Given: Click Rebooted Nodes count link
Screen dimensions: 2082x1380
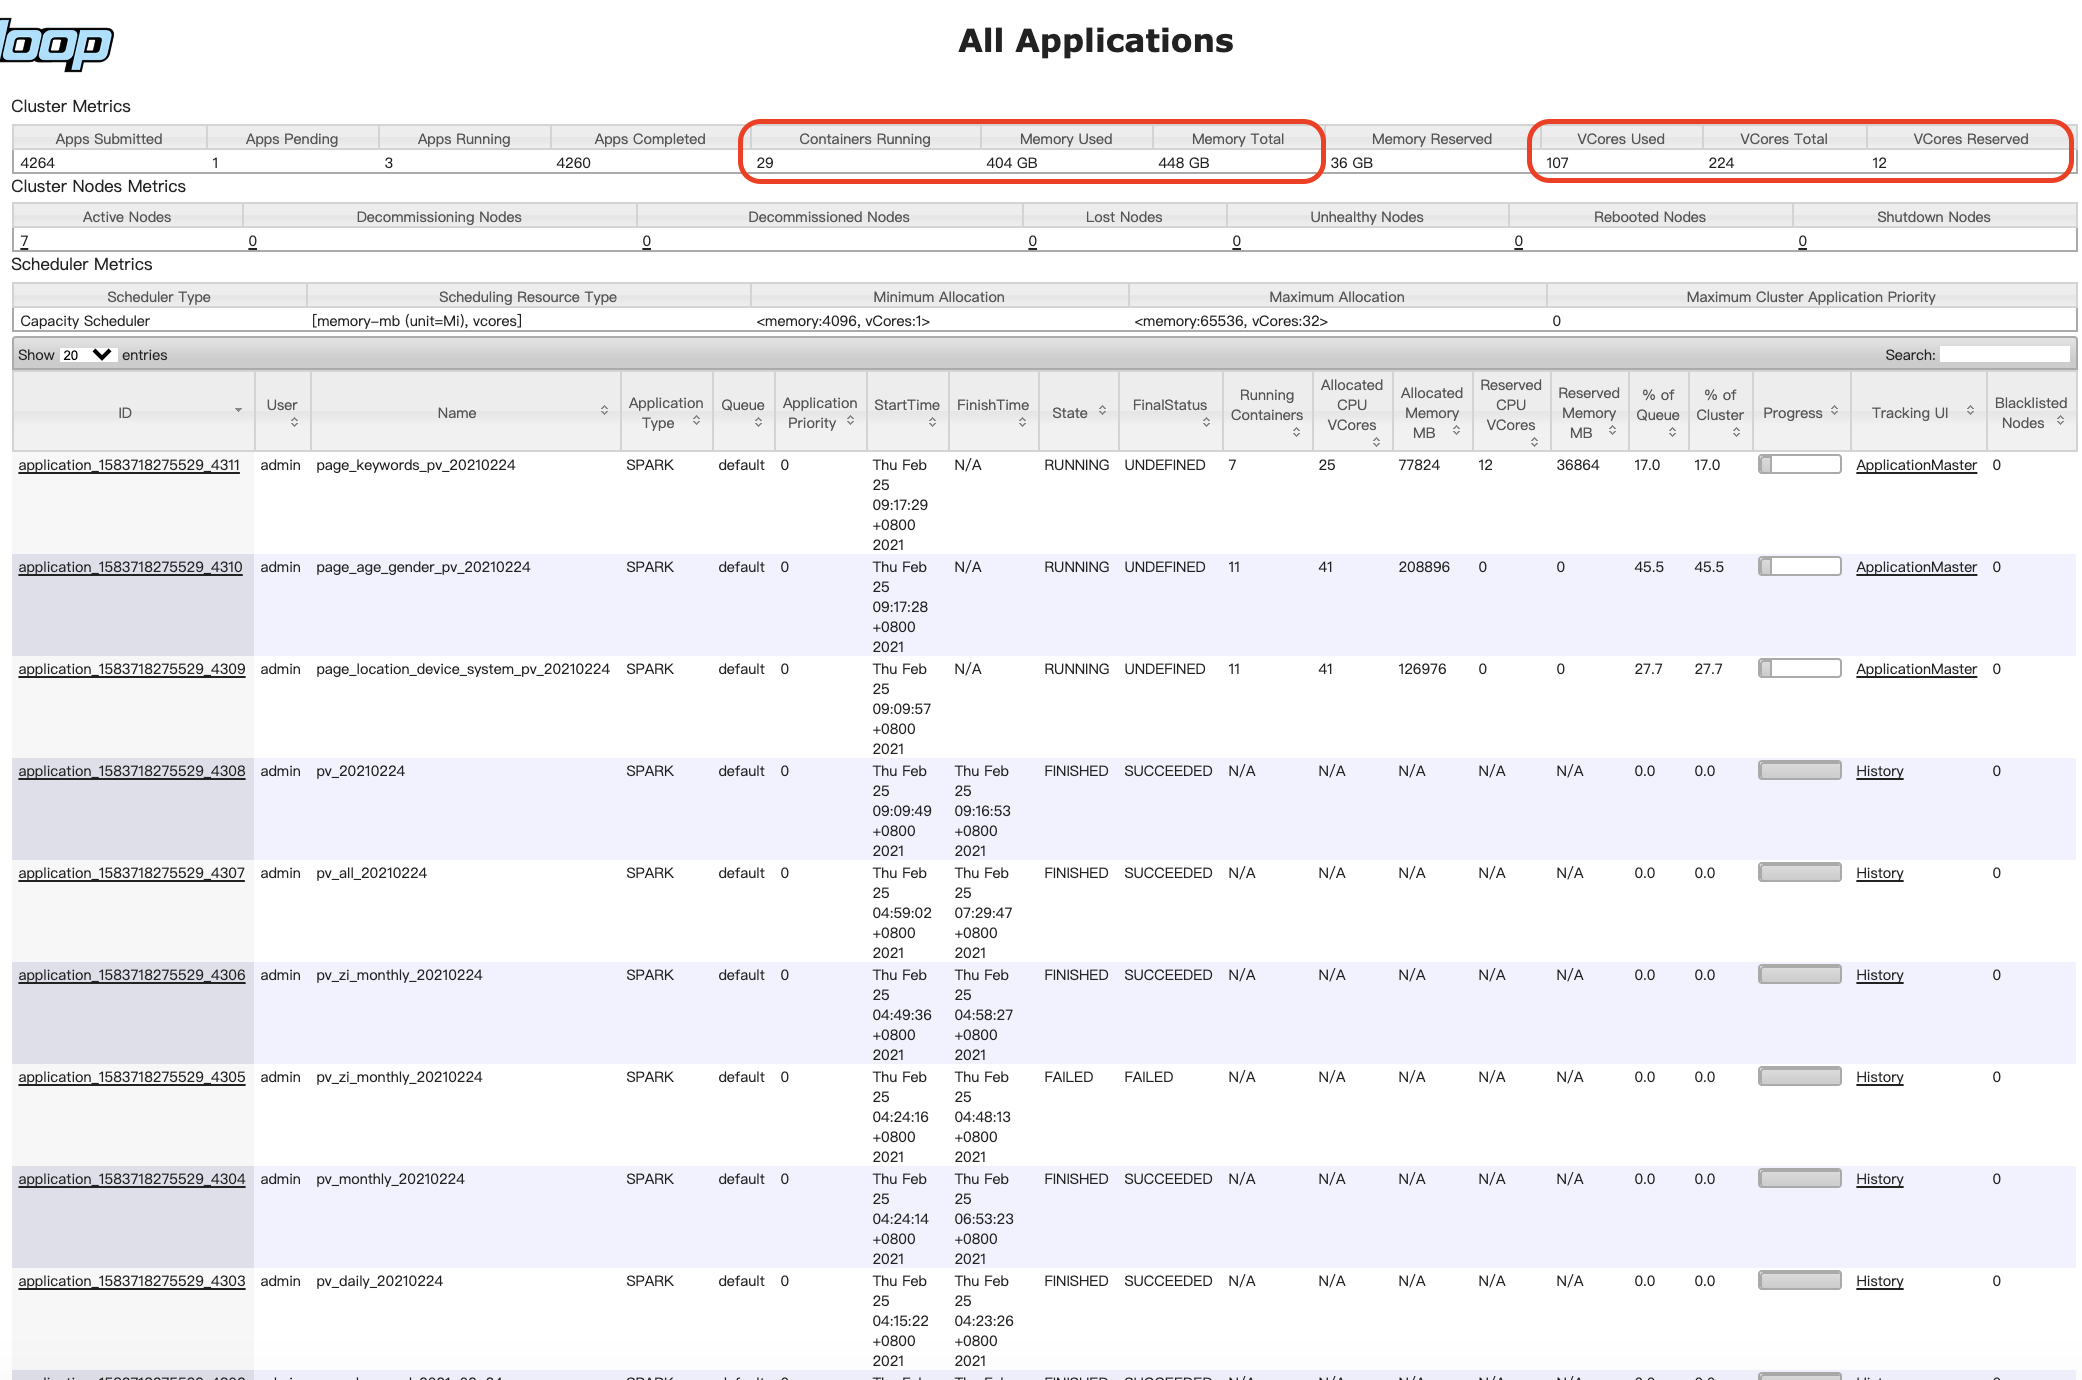Looking at the screenshot, I should [x=1518, y=241].
